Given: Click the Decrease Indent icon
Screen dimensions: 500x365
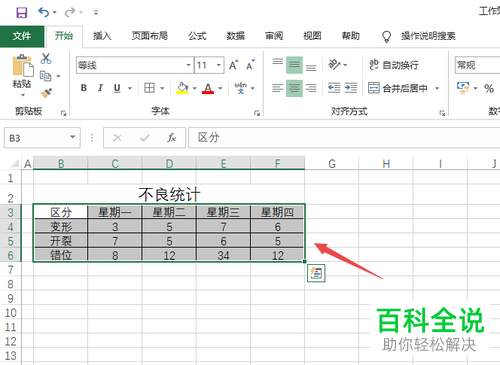Looking at the screenshot, I should 334,88.
